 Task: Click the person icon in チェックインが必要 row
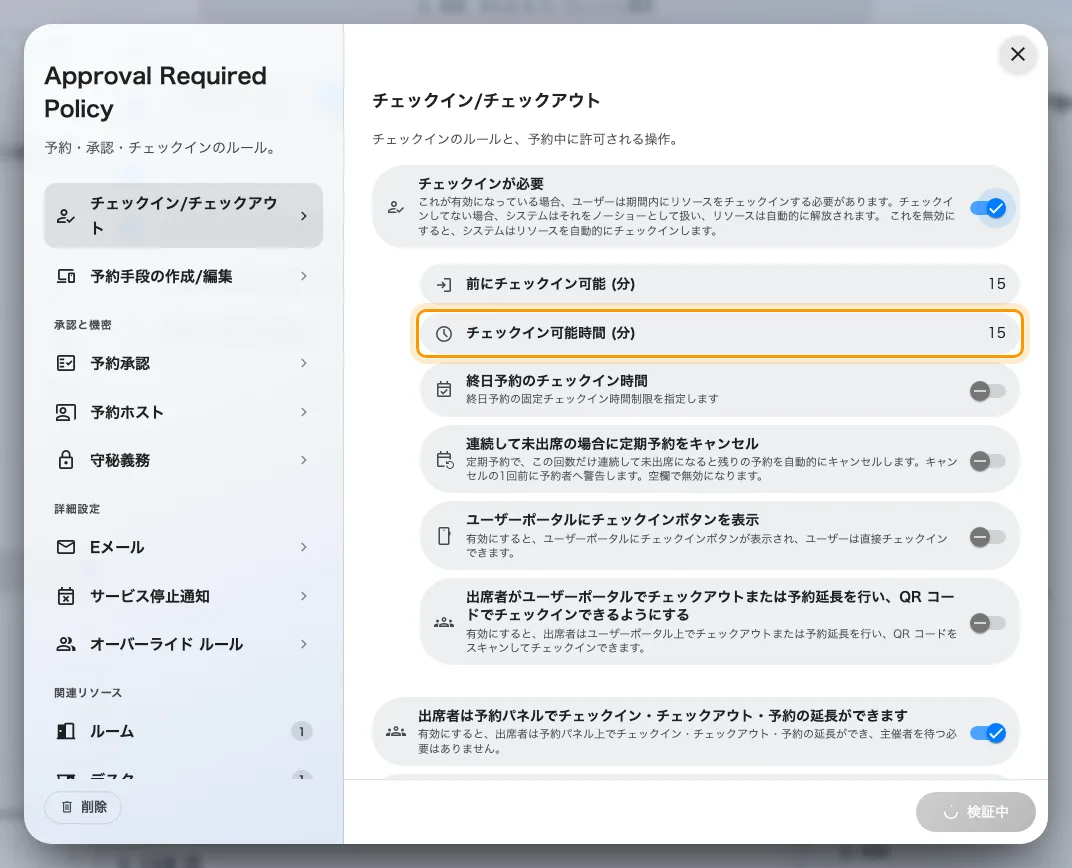pos(395,207)
